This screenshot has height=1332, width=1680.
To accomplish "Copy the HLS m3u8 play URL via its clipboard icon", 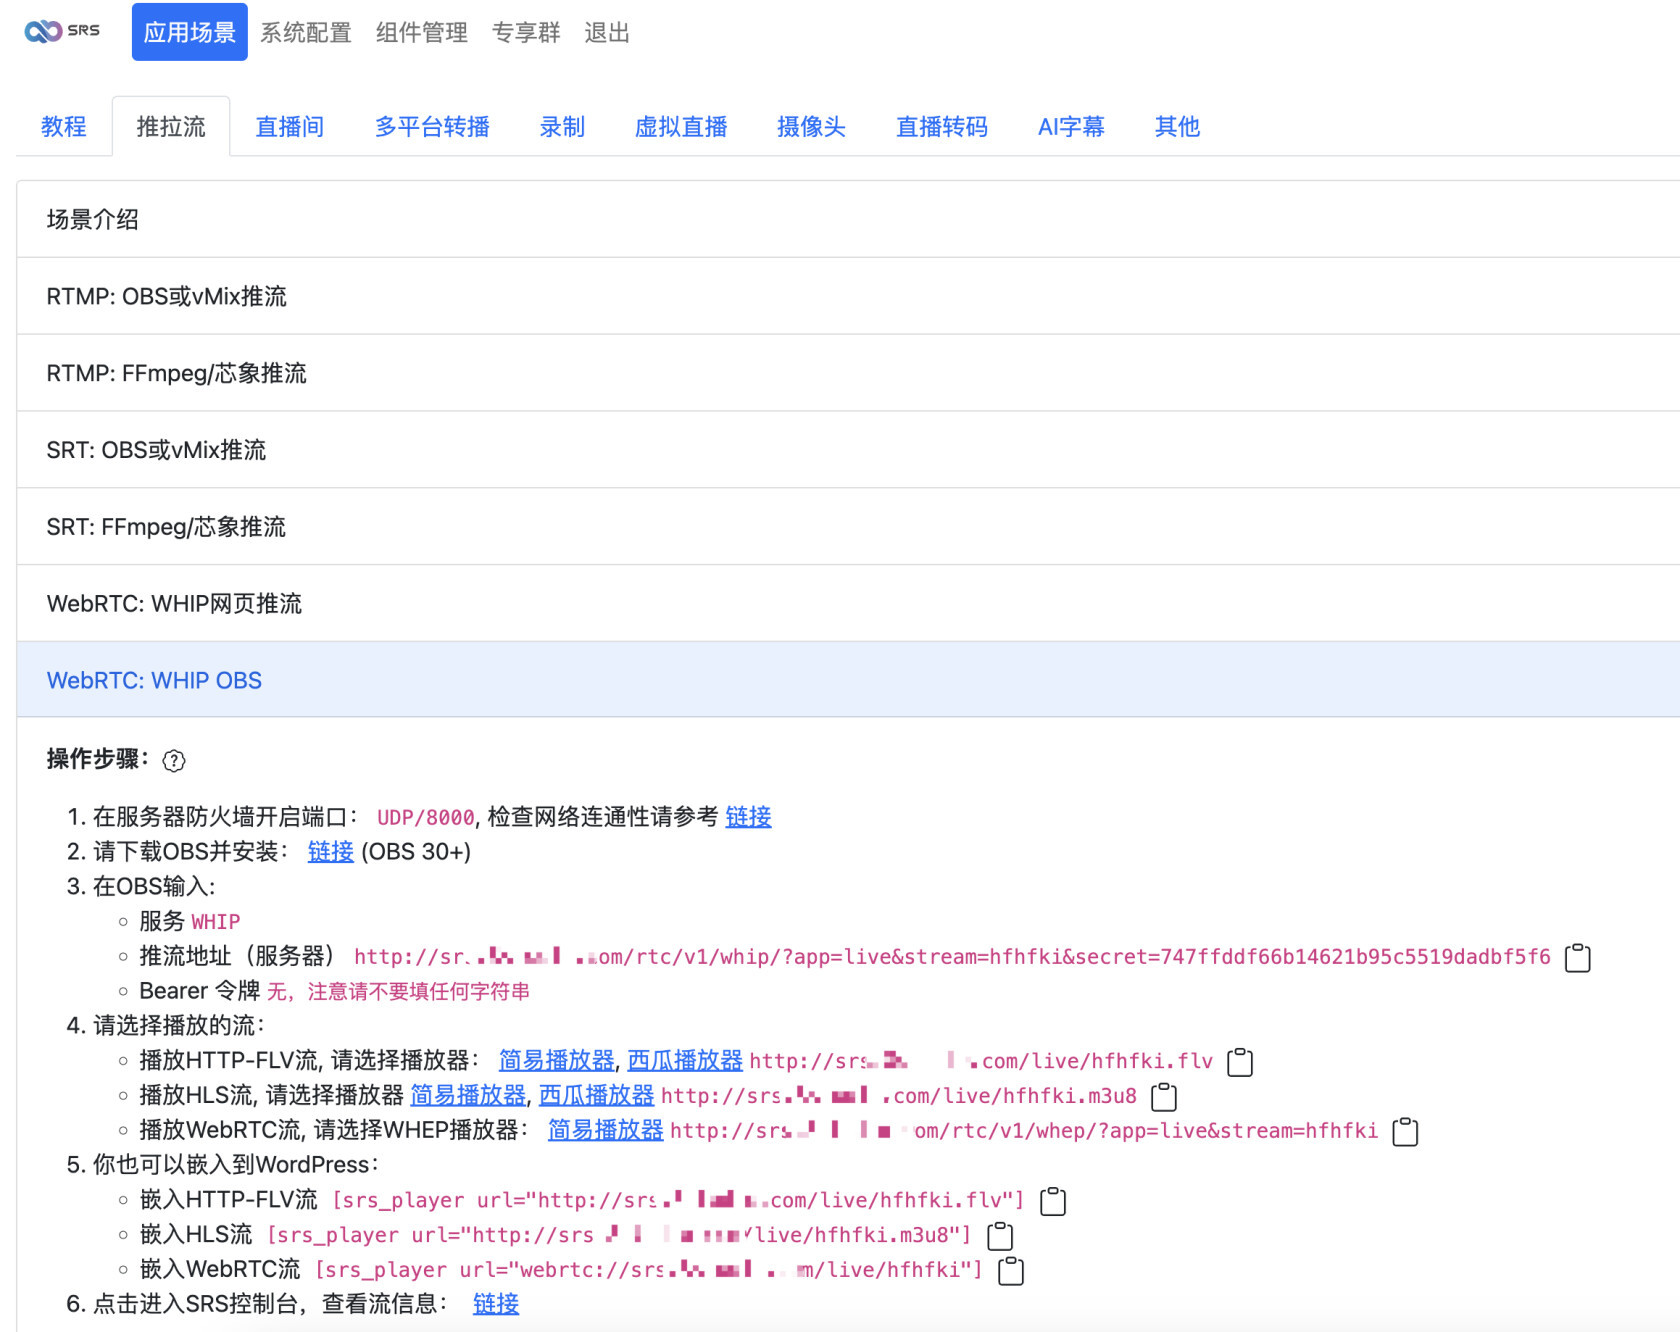I will click(x=1164, y=1096).
